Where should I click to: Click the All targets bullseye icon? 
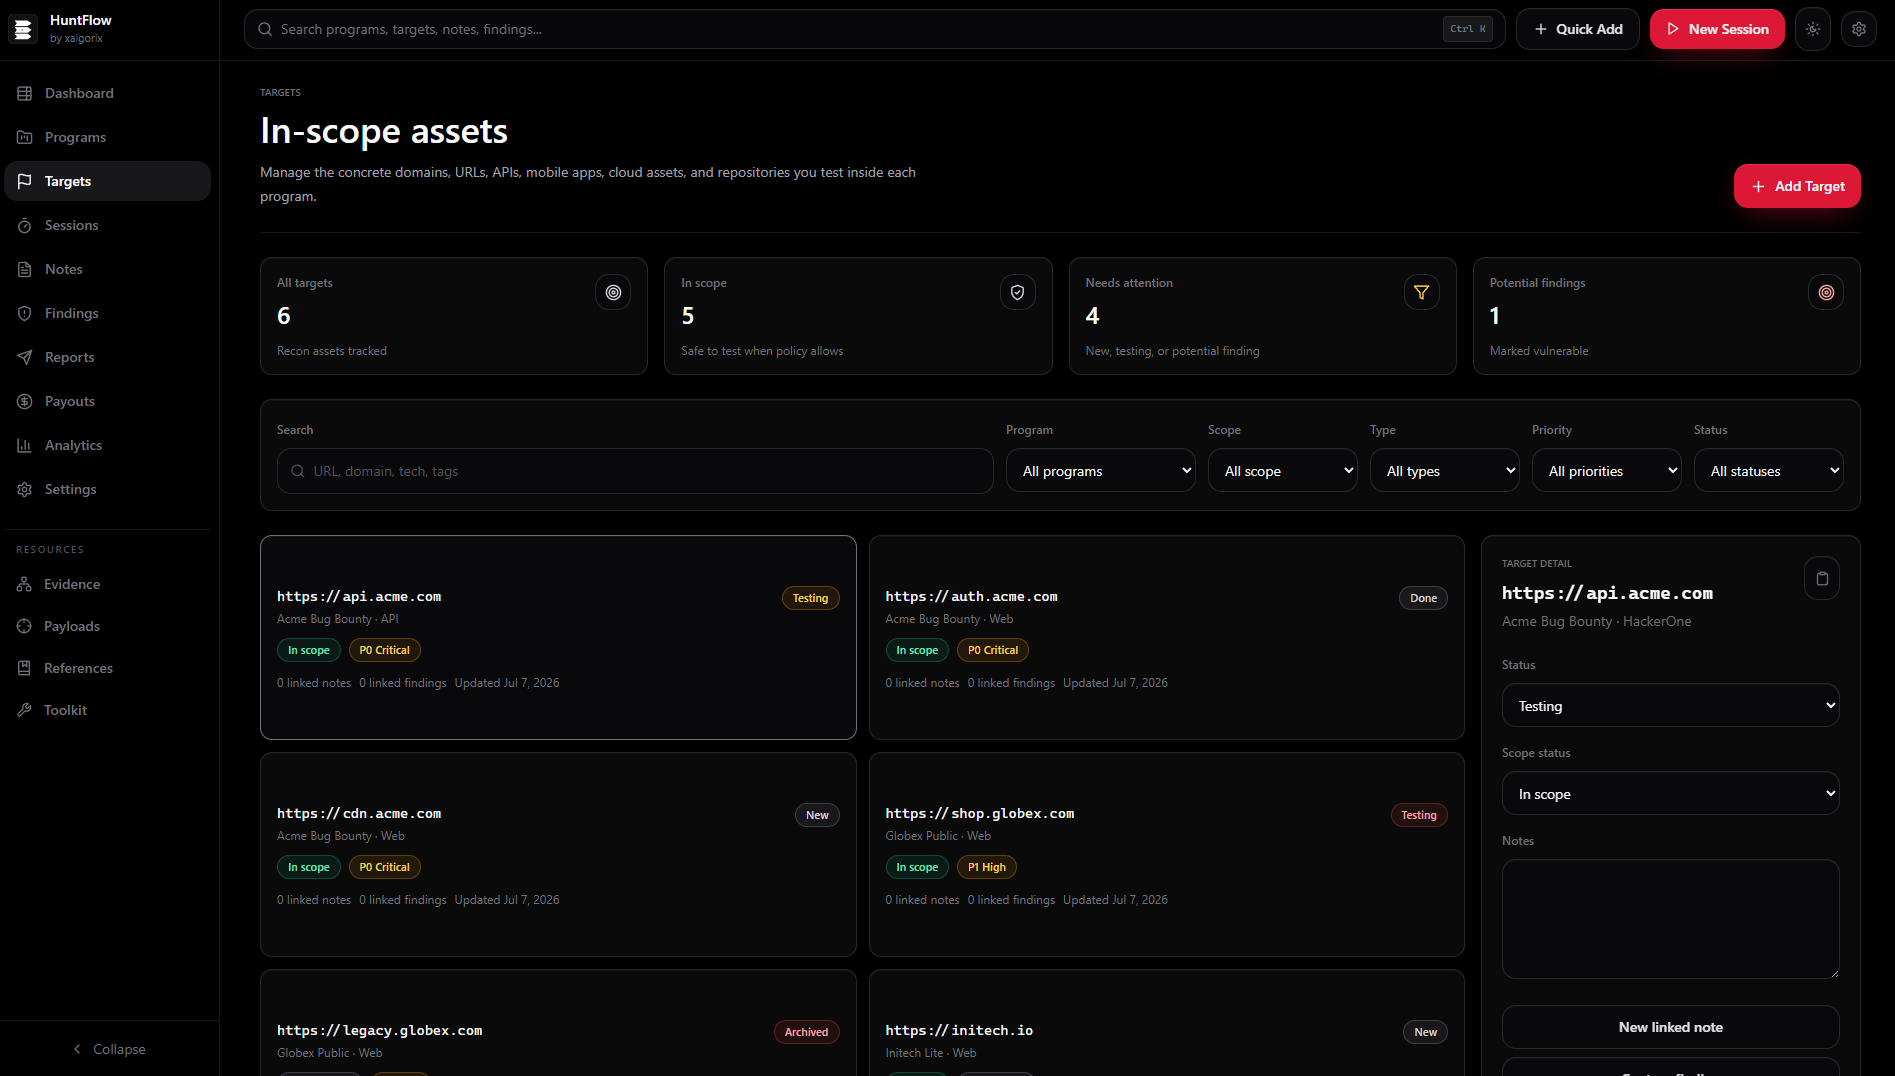[x=613, y=292]
